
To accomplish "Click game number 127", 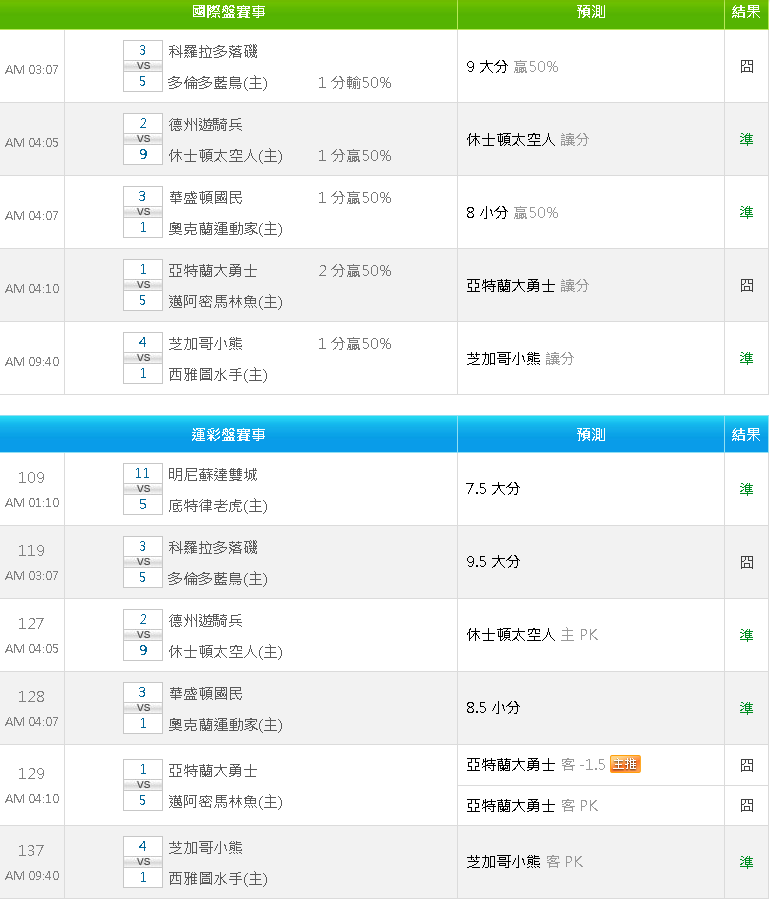I will tap(31, 623).
